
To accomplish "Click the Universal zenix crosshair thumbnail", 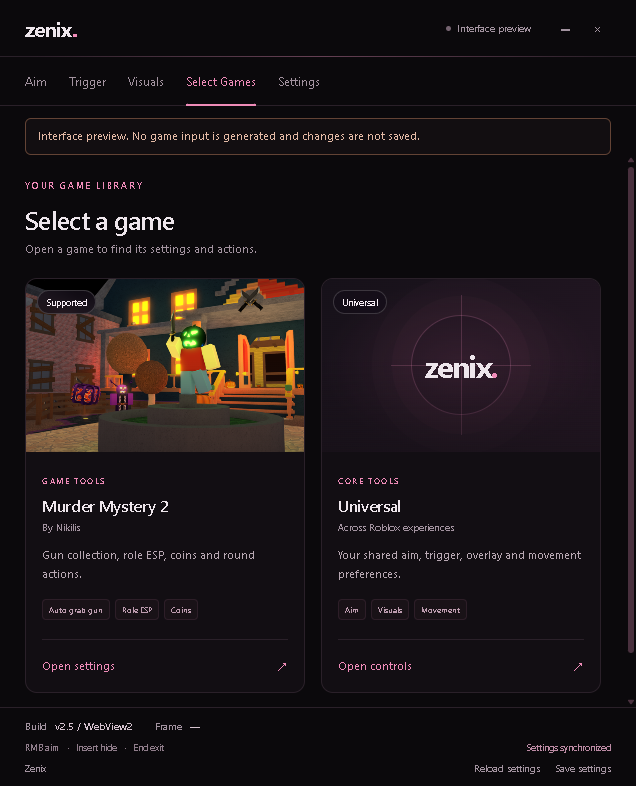I will 461,365.
